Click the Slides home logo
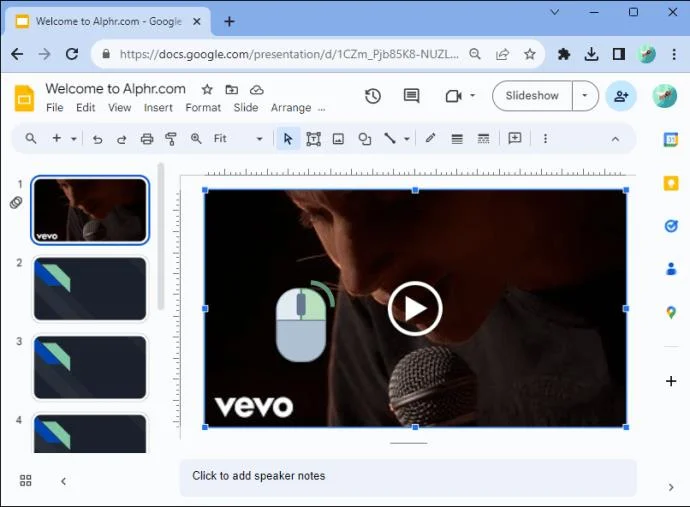Image resolution: width=690 pixels, height=507 pixels. (x=24, y=98)
